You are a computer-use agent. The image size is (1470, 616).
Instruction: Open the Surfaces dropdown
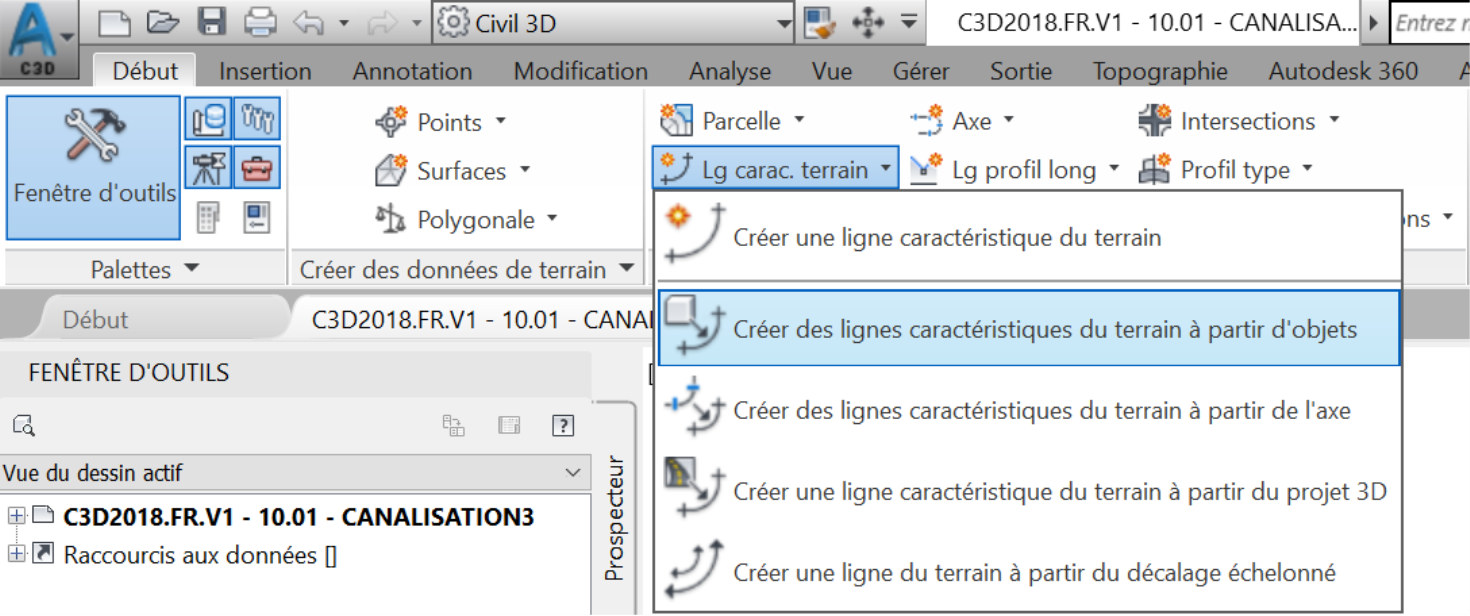coord(452,171)
